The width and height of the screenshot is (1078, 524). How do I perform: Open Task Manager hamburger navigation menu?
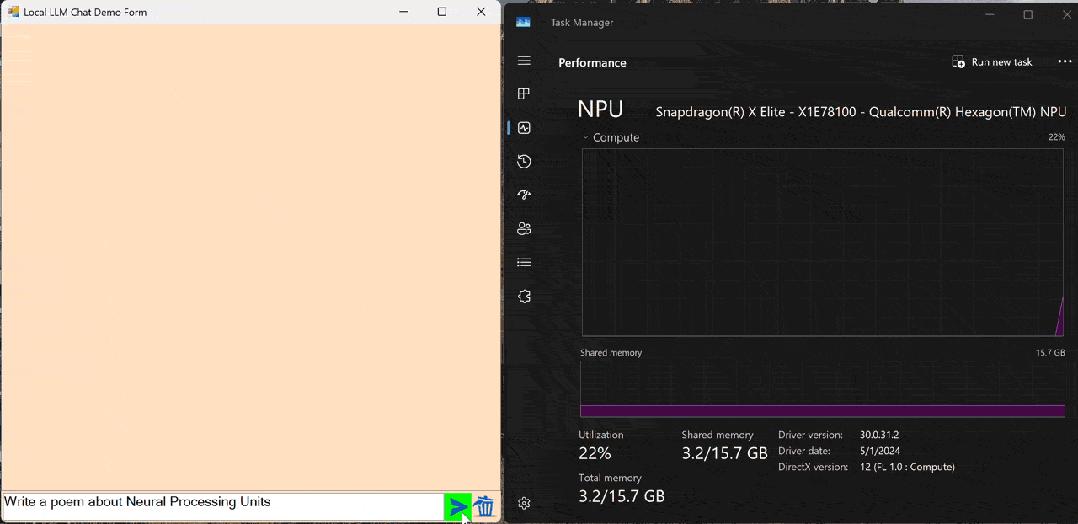(524, 61)
